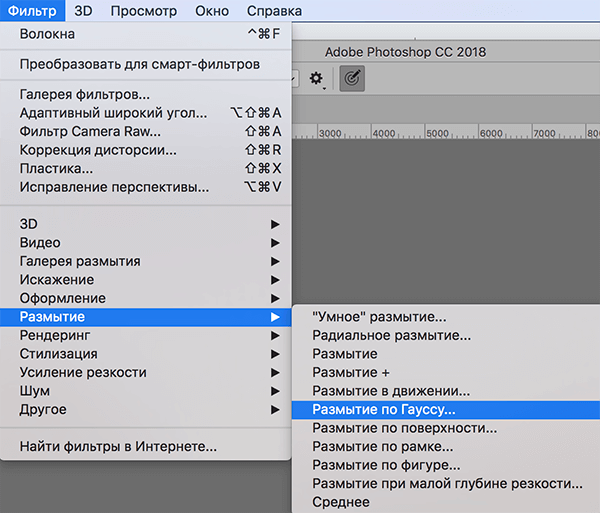Viewport: 600px width, 513px height.
Task: Toggle the target brush pressure icon
Action: [352, 78]
